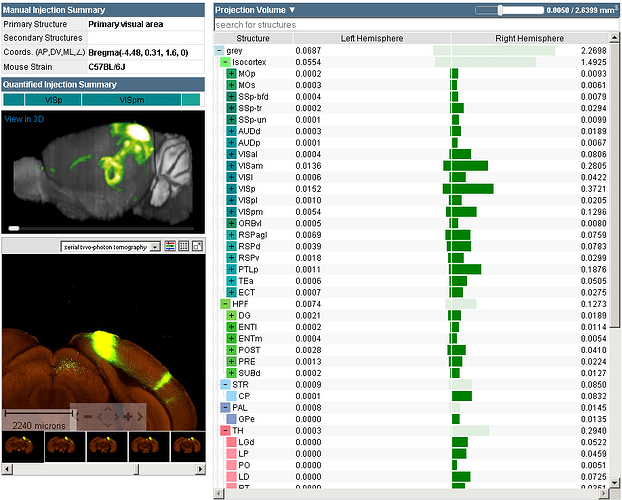Click the structure table scroll-down arrow
The image size is (622, 500).
pos(614,483)
